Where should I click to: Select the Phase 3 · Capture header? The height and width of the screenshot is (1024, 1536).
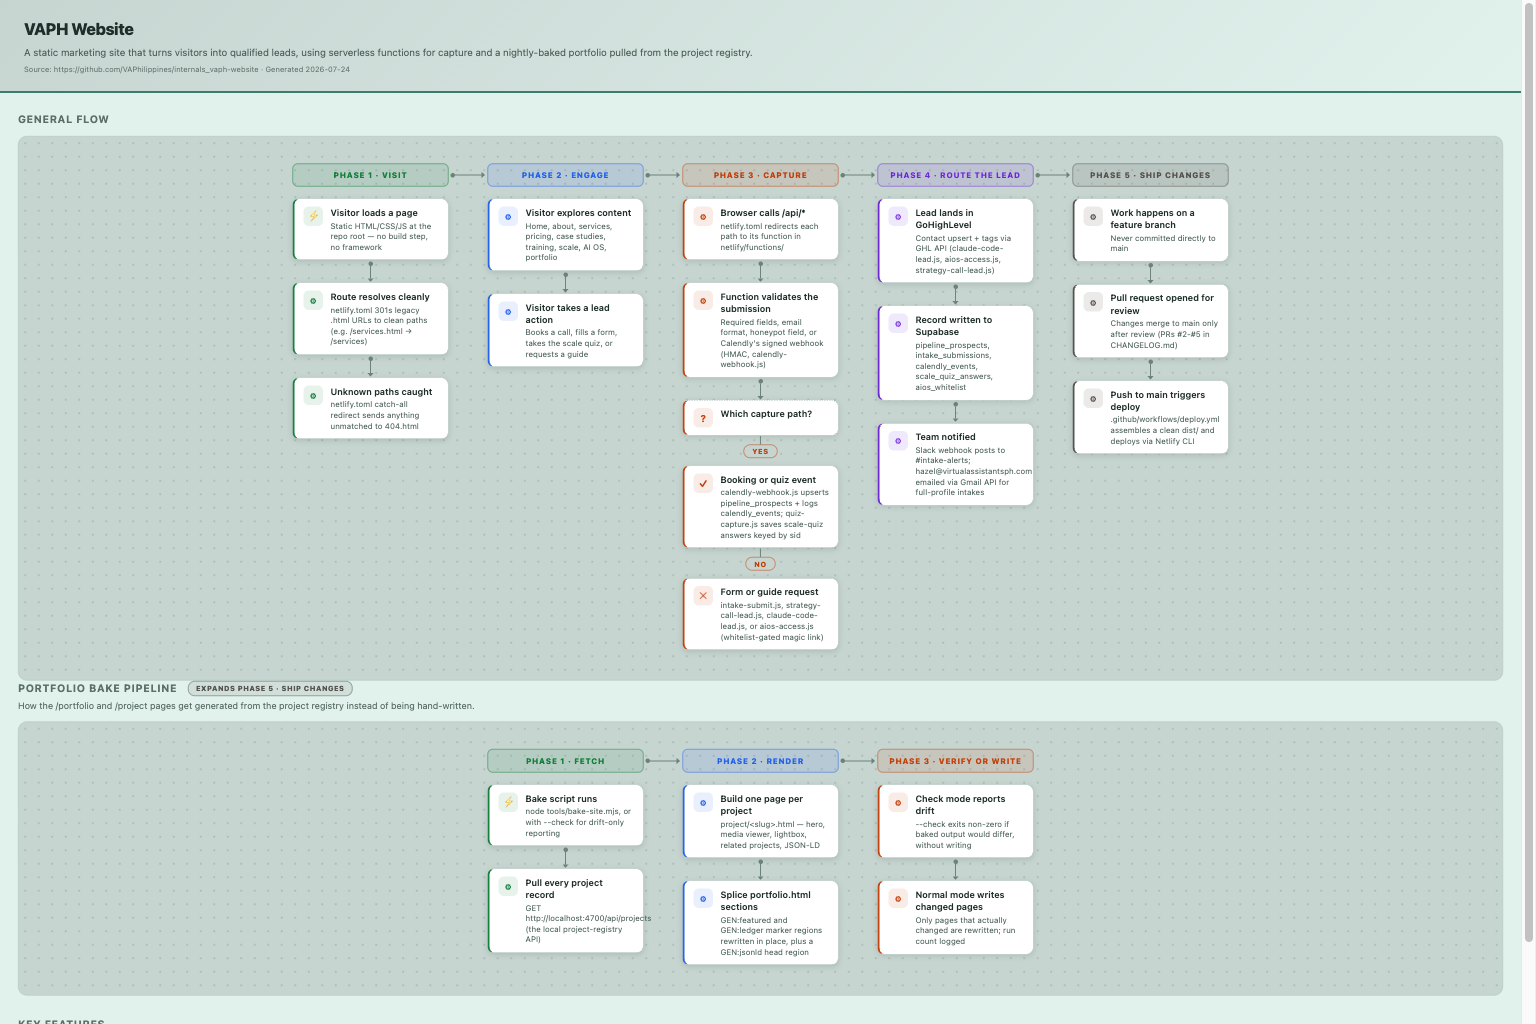[x=760, y=175]
